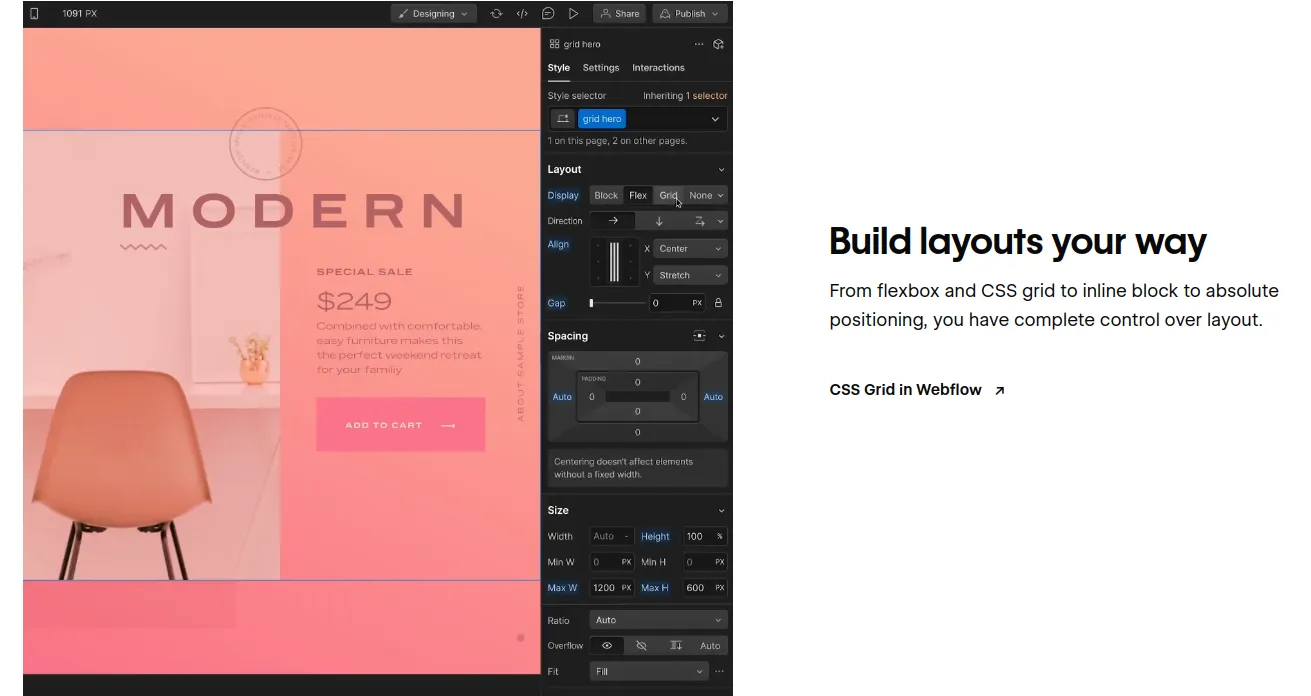This screenshot has height=696, width=1311.
Task: Collapse the Layout section
Action: point(721,170)
